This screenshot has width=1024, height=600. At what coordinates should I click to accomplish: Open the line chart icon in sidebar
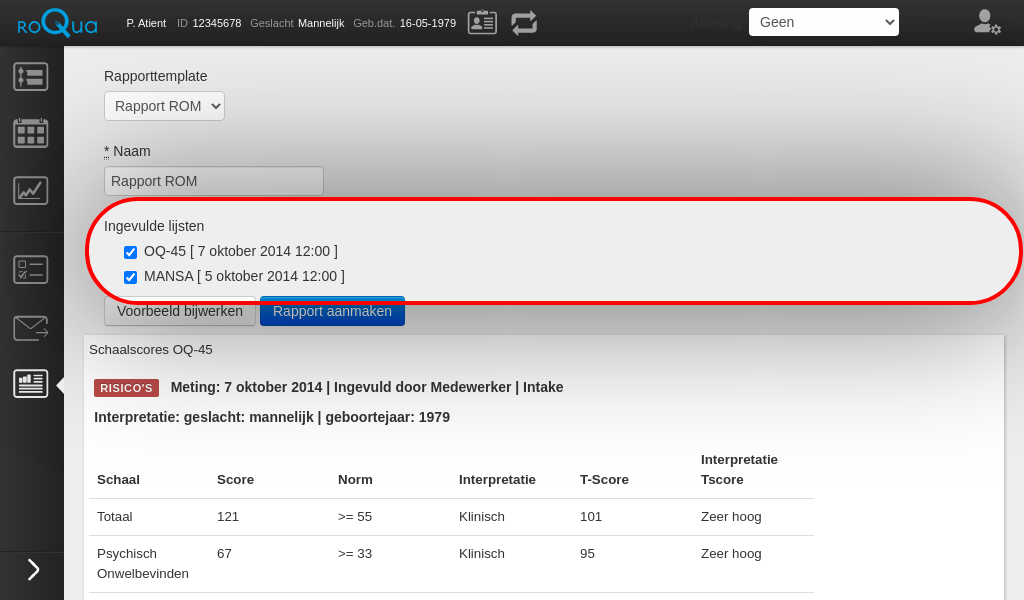click(x=30, y=190)
